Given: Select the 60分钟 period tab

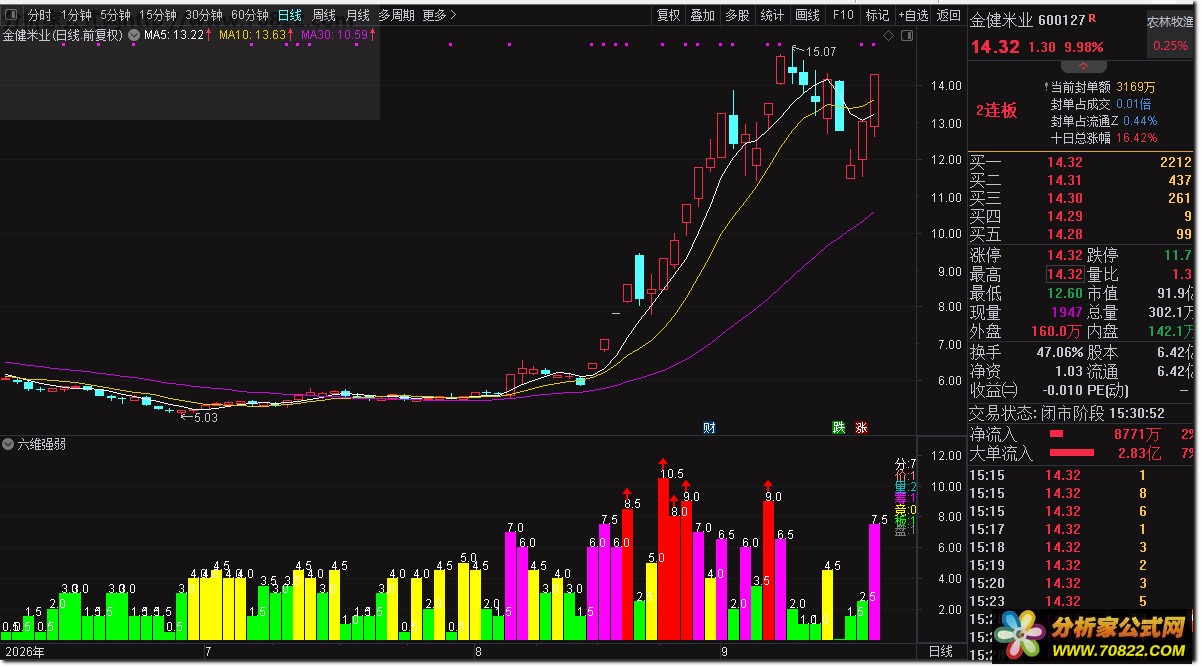Looking at the screenshot, I should pyautogui.click(x=250, y=15).
